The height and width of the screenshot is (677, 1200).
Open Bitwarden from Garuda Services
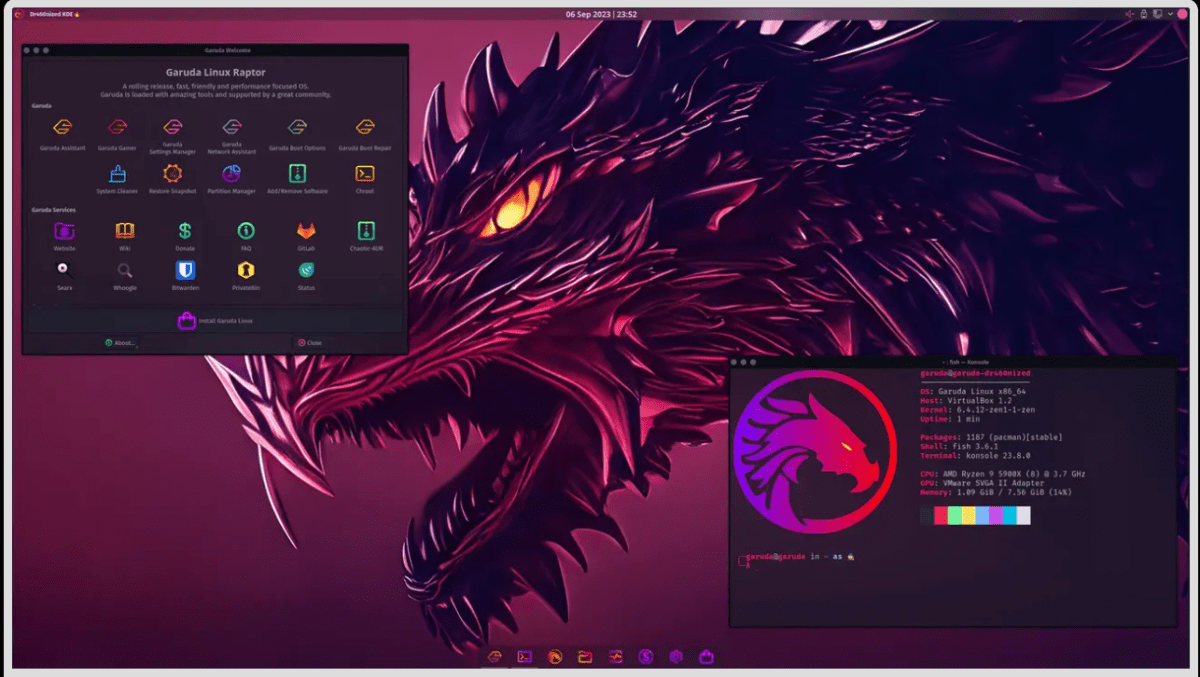click(184, 272)
